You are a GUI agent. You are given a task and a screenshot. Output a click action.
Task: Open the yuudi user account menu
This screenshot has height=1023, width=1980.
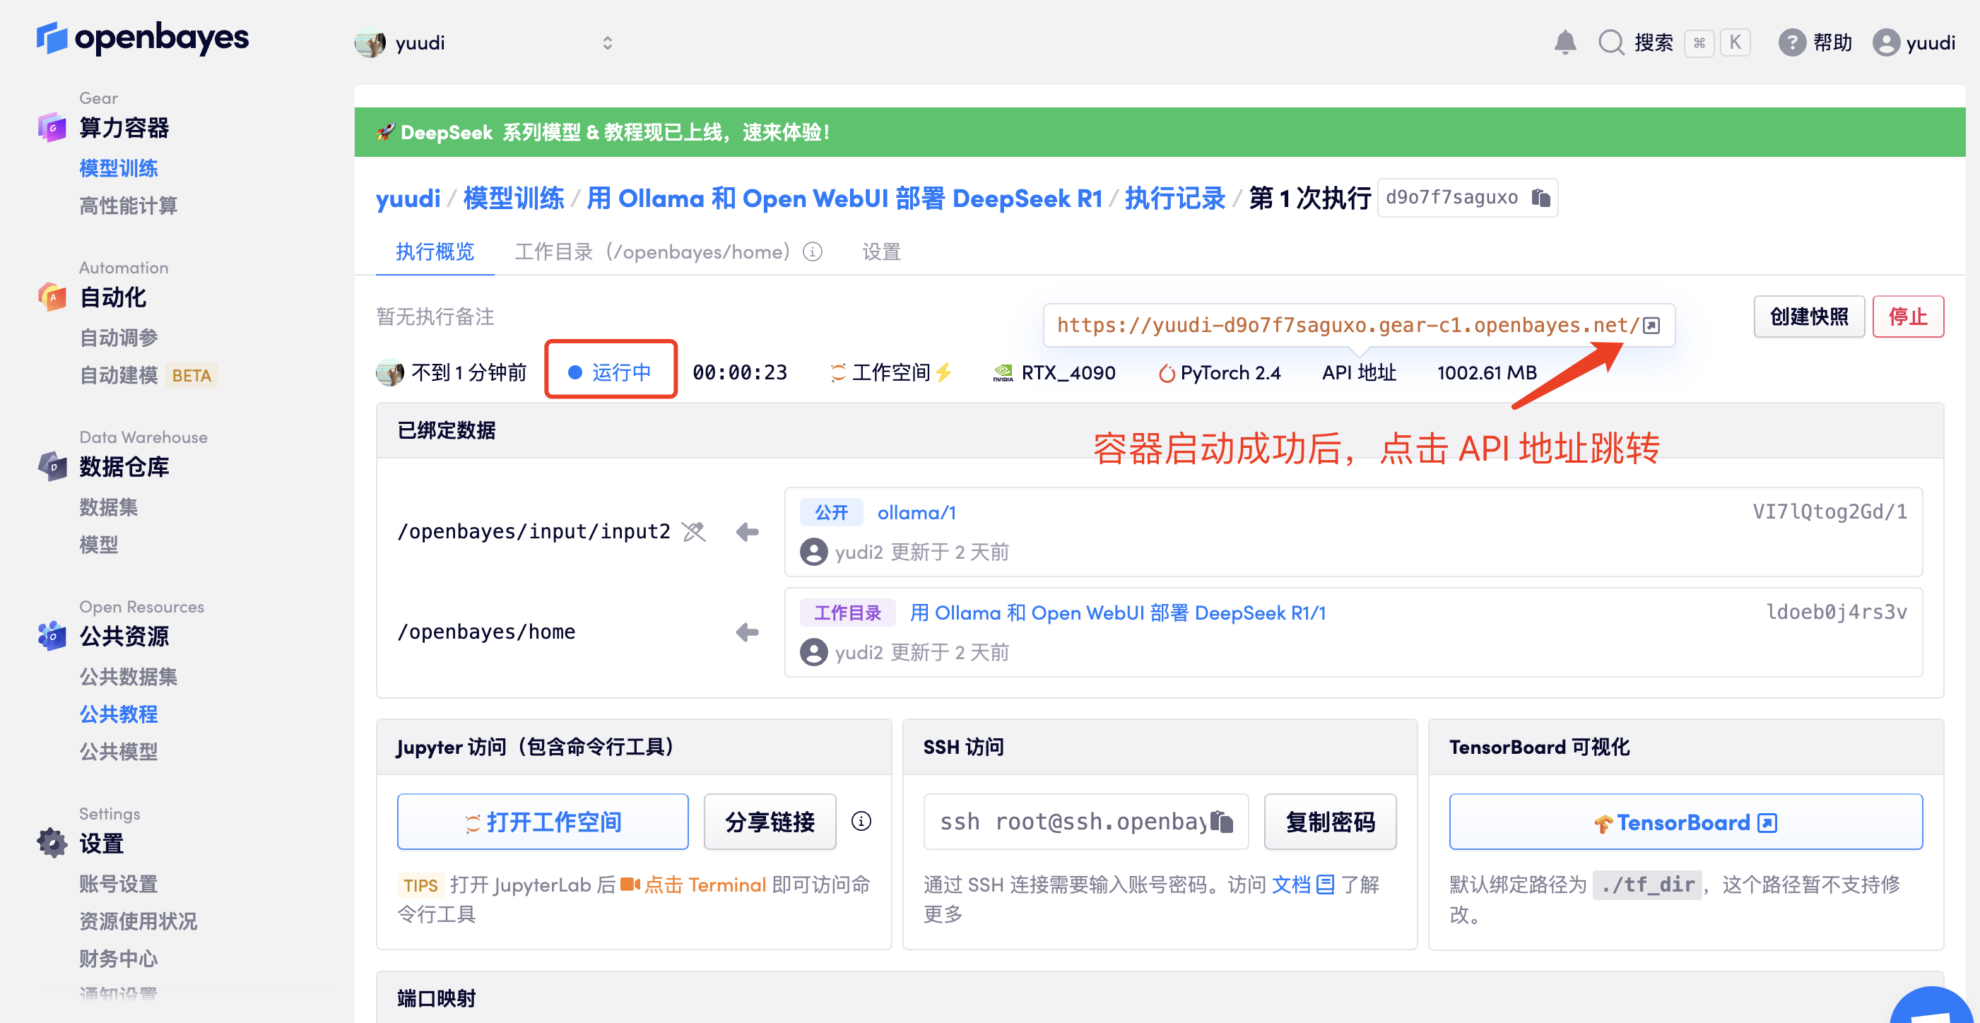tap(1914, 42)
